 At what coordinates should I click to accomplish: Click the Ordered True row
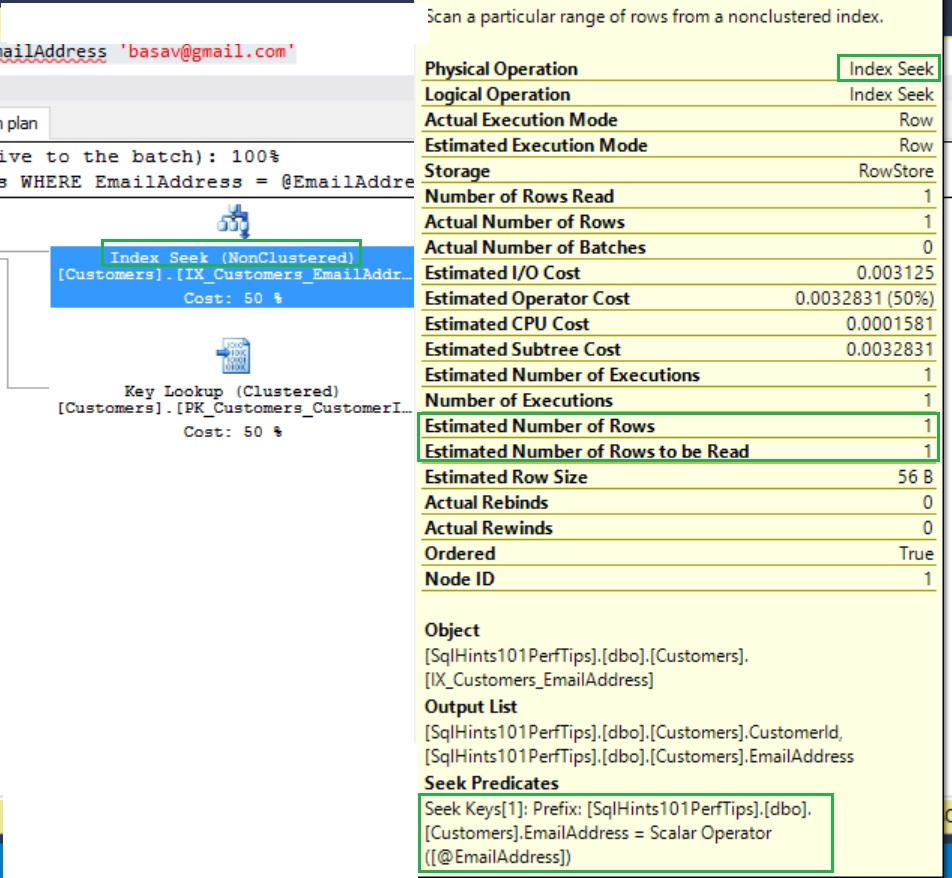679,553
